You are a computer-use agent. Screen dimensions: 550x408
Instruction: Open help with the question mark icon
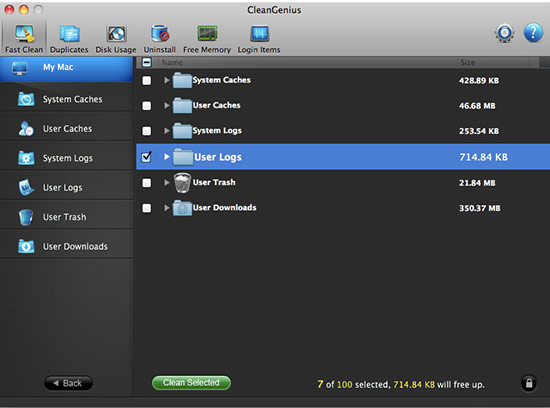(x=533, y=33)
